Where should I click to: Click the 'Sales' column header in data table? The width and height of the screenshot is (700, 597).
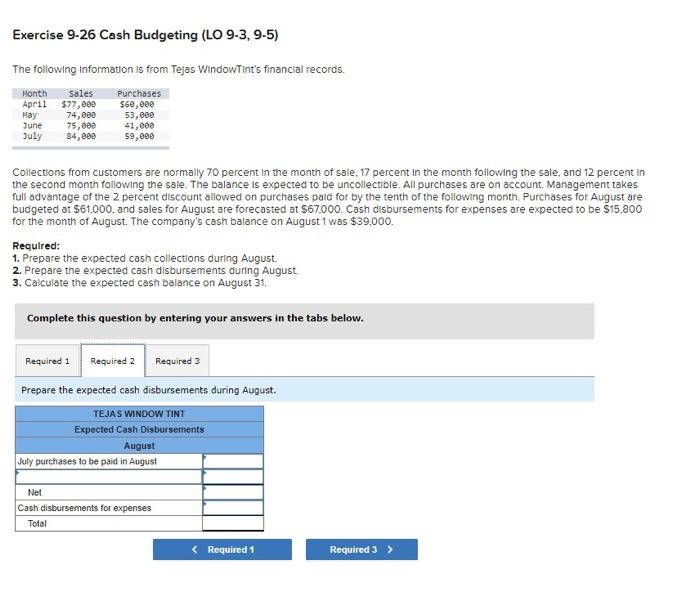[x=81, y=93]
